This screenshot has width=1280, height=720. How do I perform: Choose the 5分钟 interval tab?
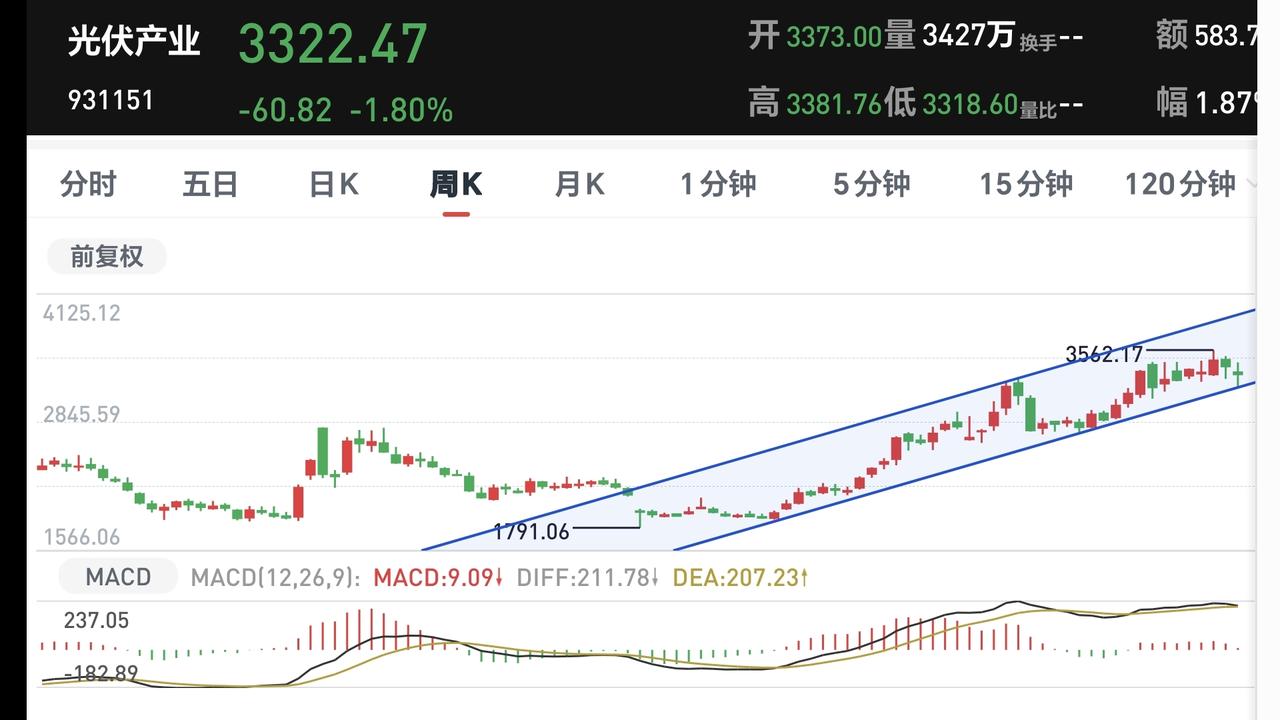871,184
